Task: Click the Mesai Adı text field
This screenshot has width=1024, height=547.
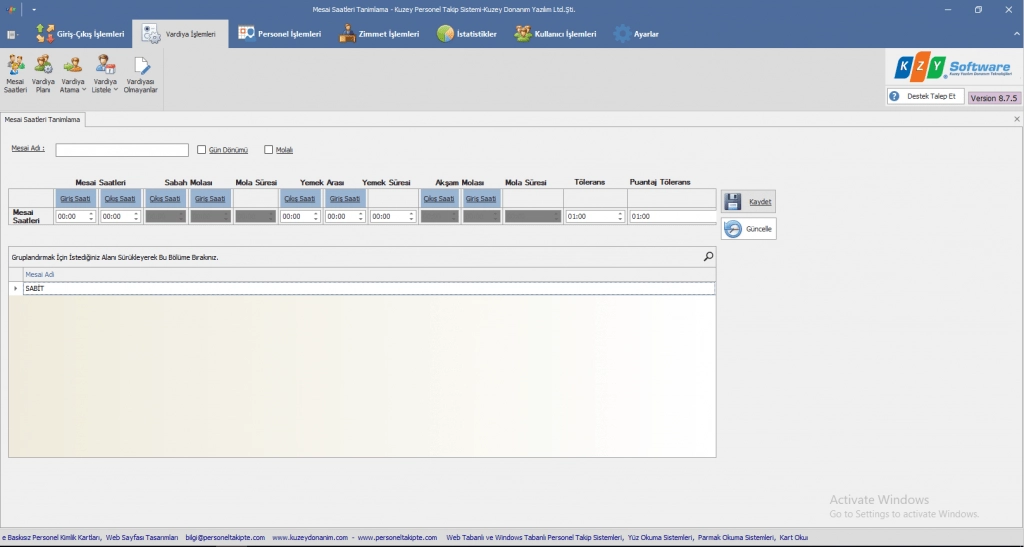Action: coord(122,150)
